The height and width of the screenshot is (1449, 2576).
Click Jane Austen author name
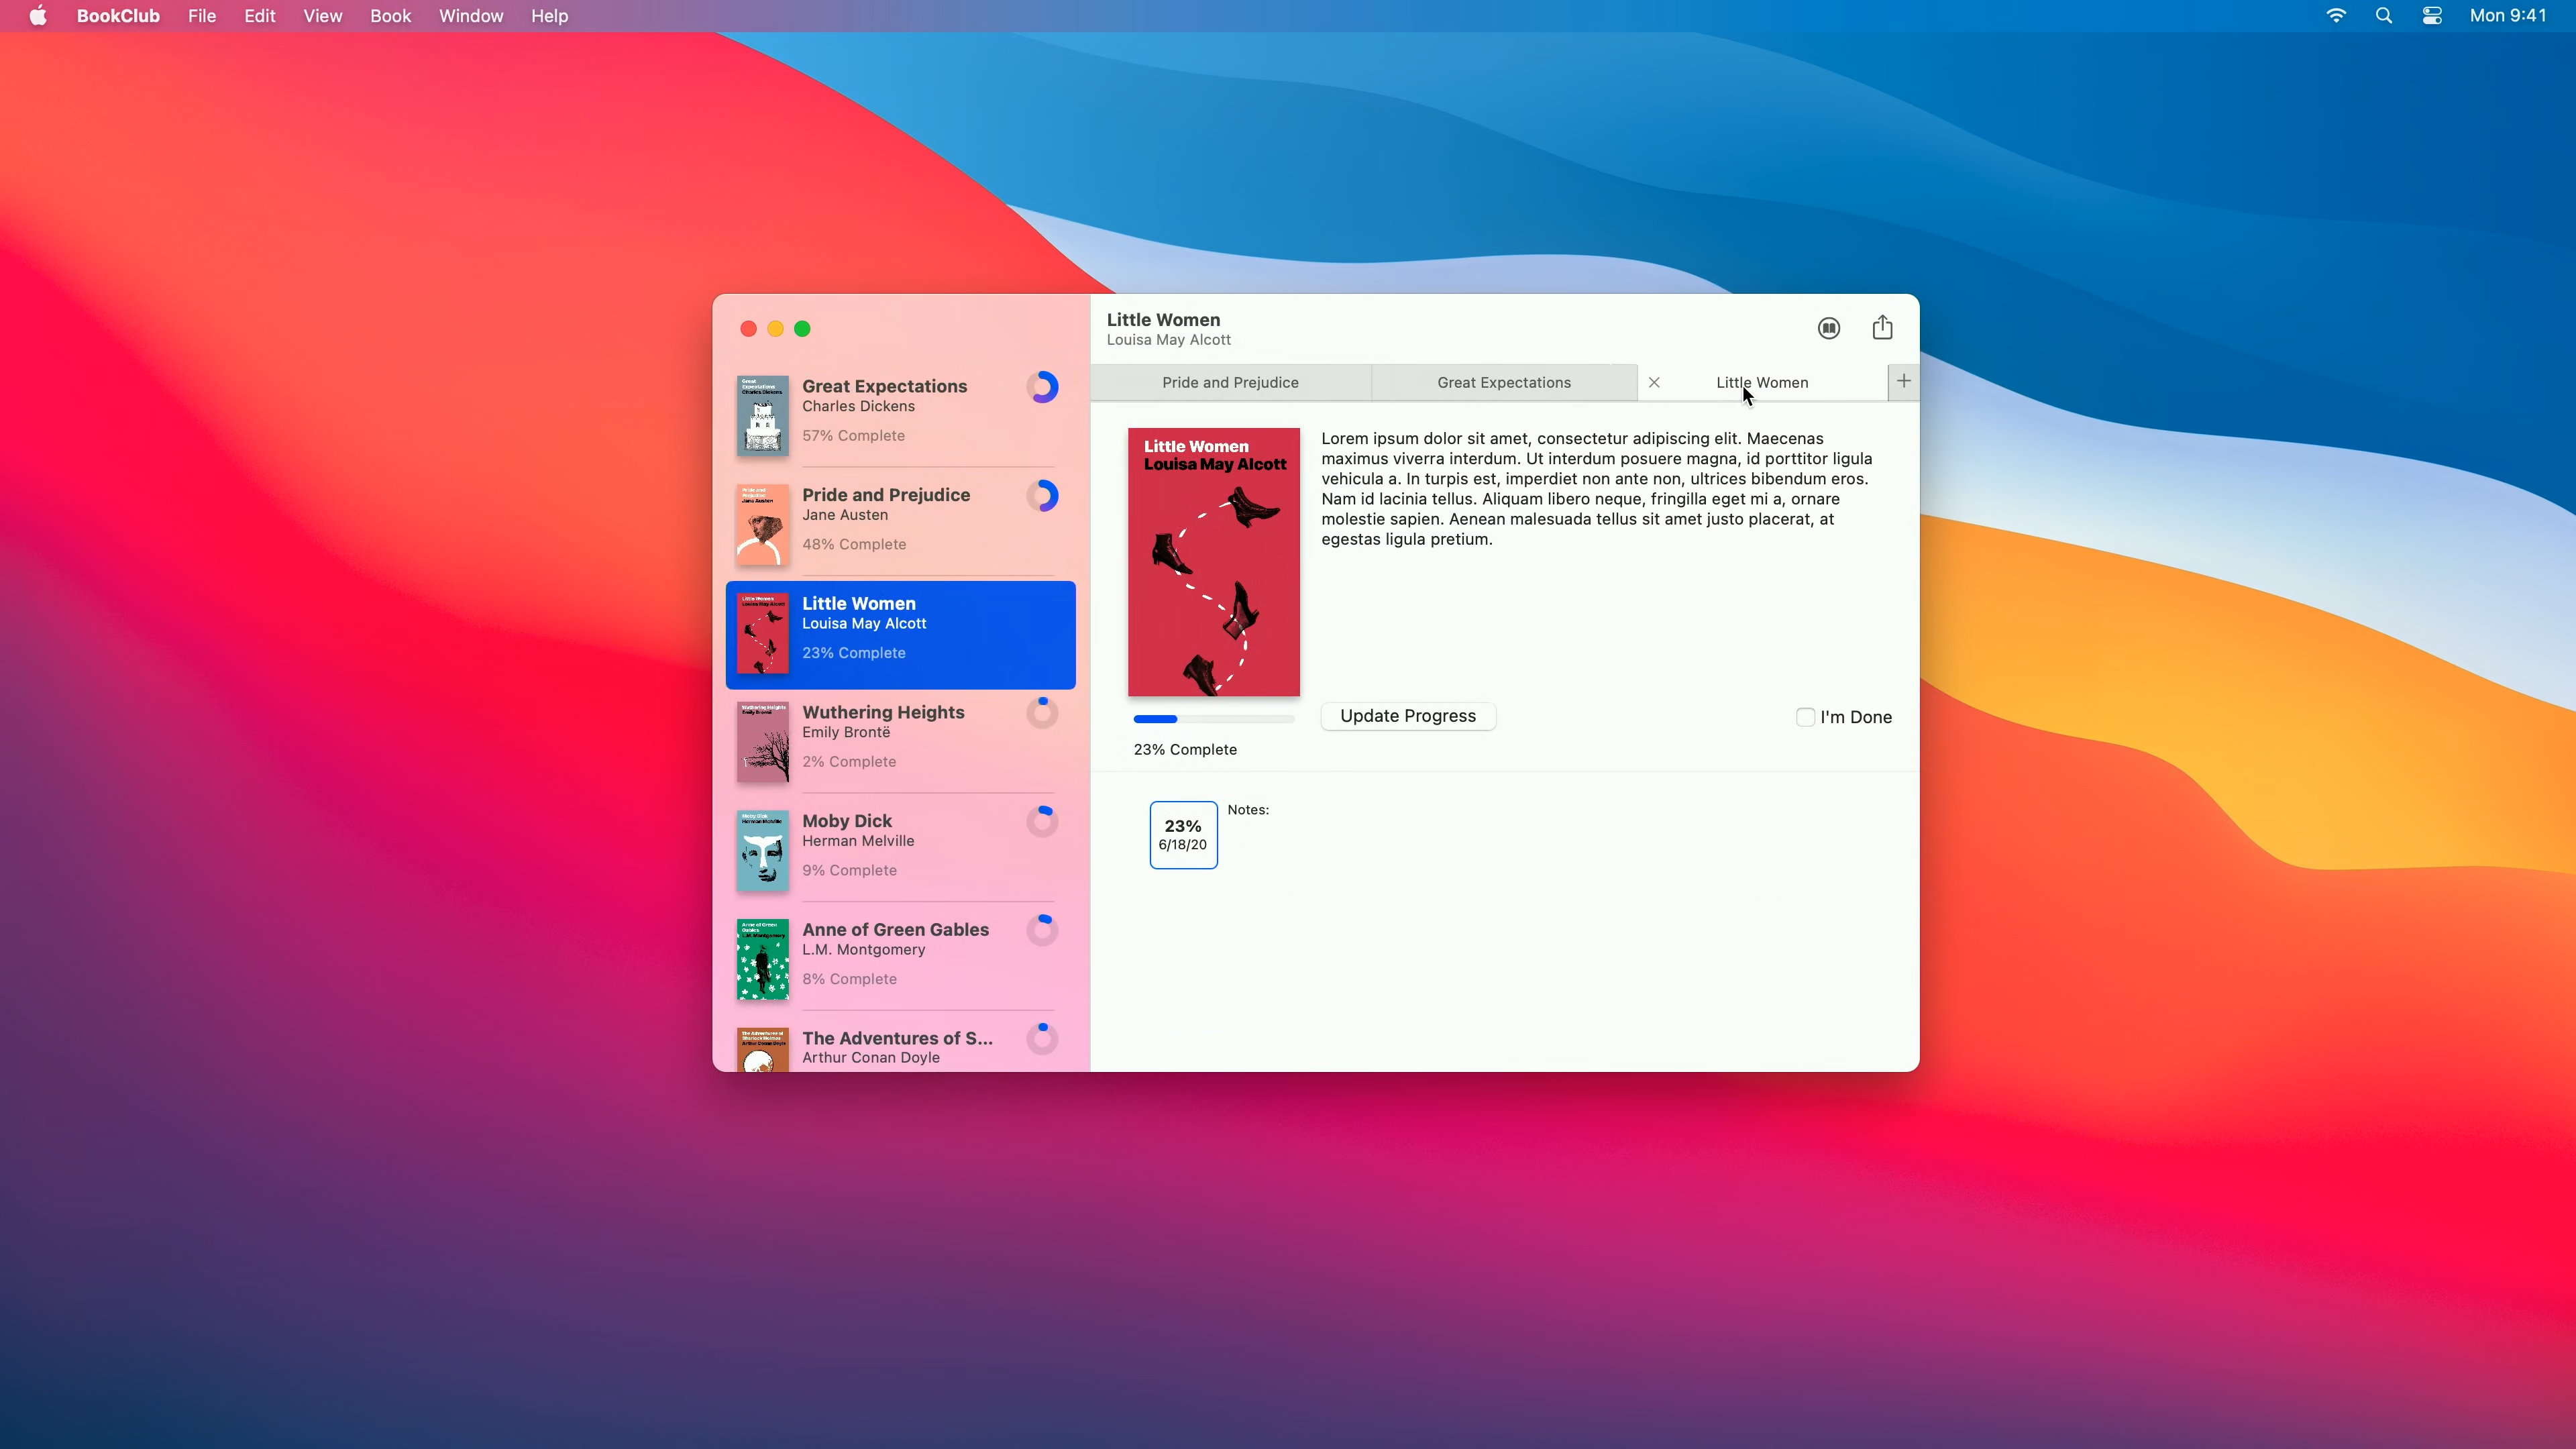tap(845, 515)
